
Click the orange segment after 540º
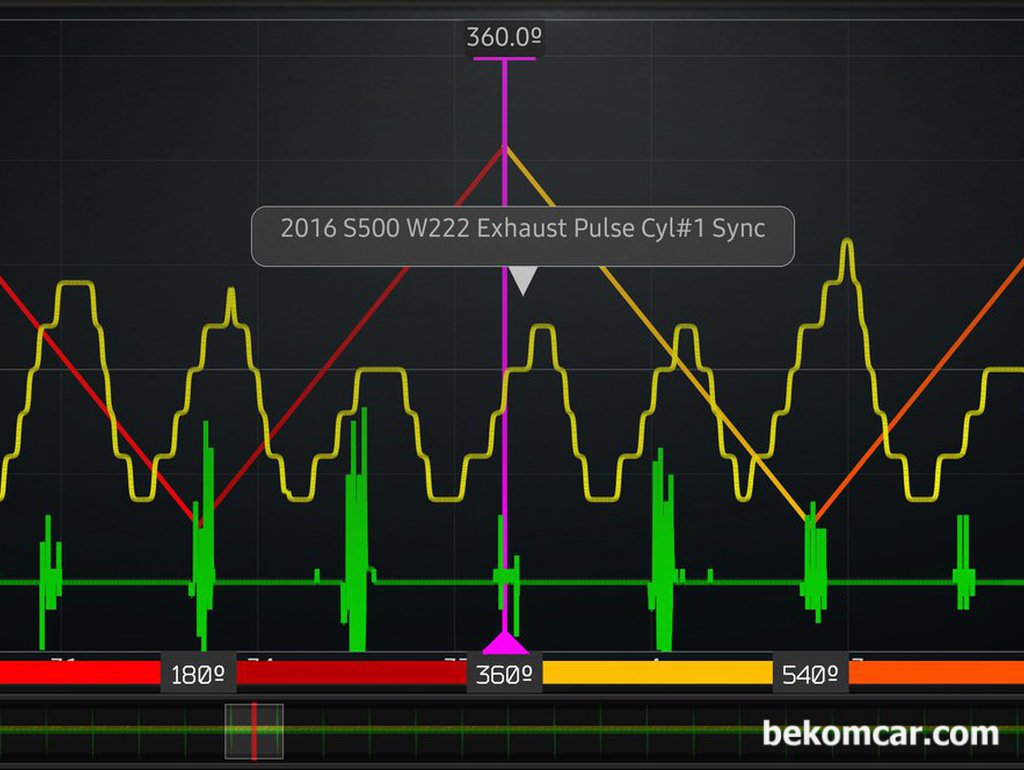click(x=935, y=674)
